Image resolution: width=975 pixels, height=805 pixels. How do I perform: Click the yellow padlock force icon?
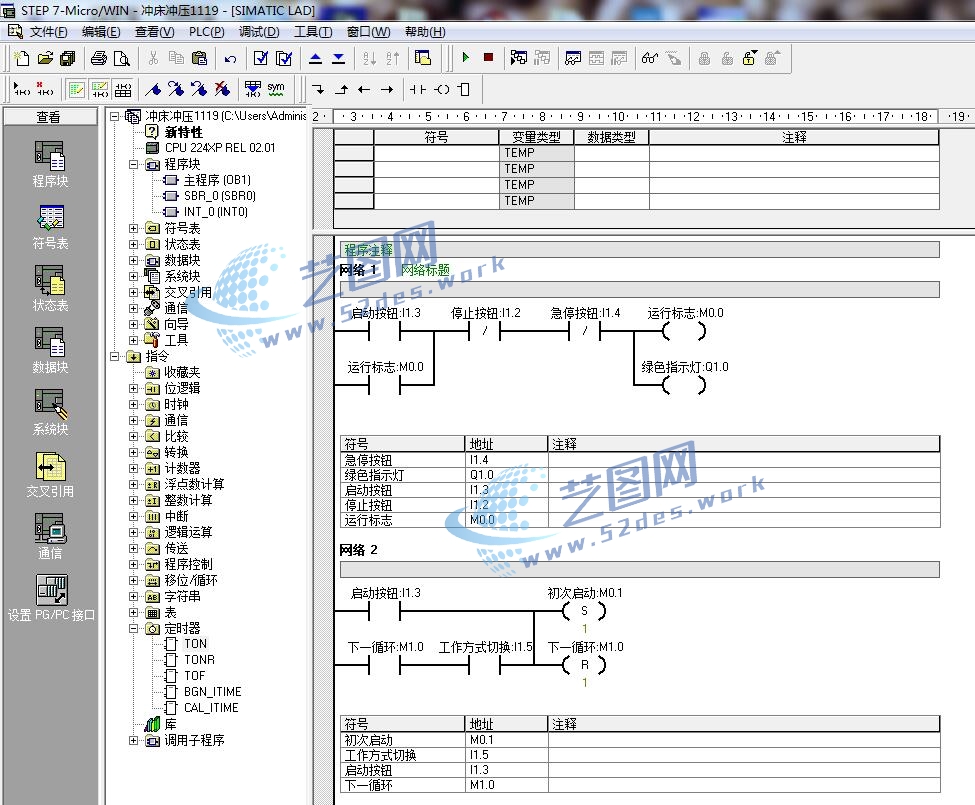[x=750, y=58]
